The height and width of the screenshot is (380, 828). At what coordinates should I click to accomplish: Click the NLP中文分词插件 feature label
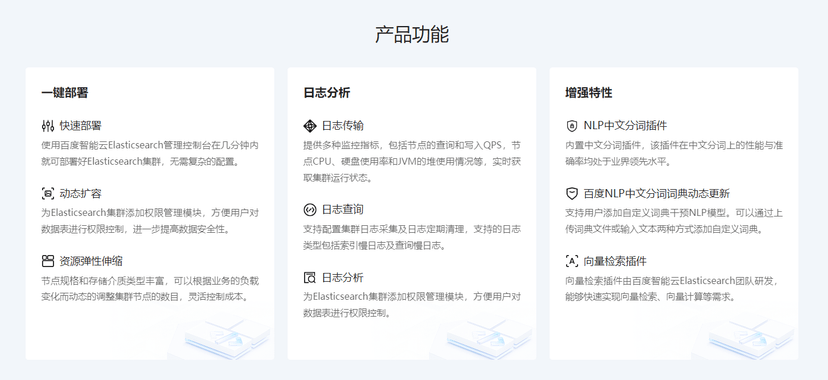625,126
